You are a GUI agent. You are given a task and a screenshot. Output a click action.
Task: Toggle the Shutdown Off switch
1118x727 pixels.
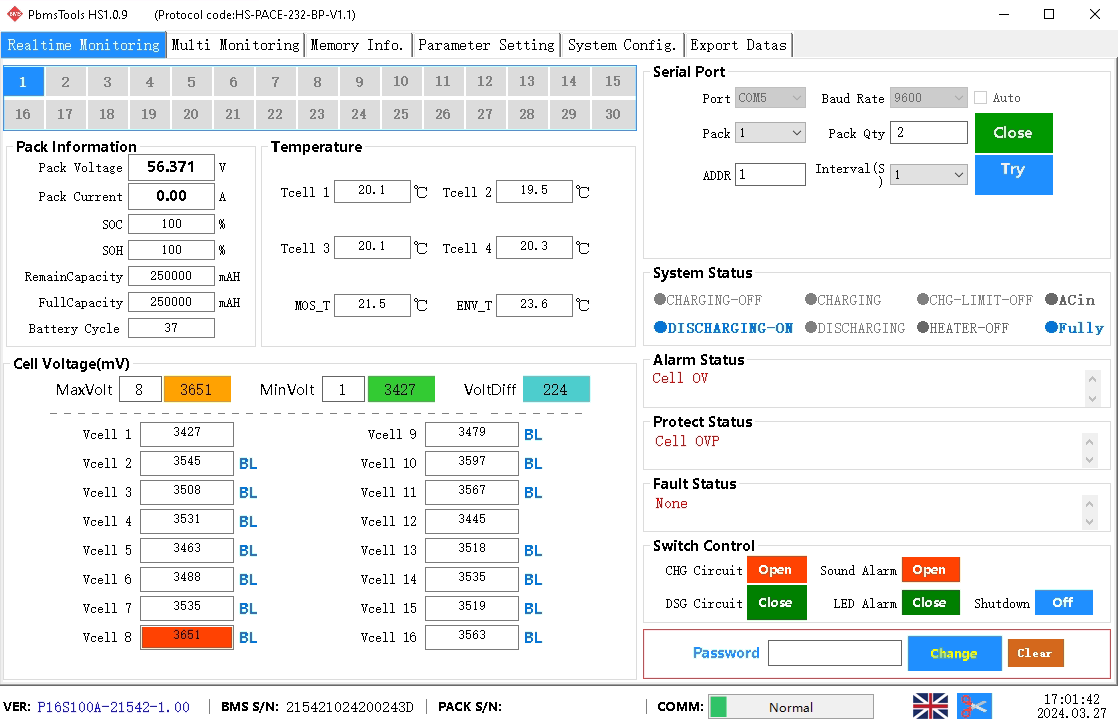(1063, 603)
